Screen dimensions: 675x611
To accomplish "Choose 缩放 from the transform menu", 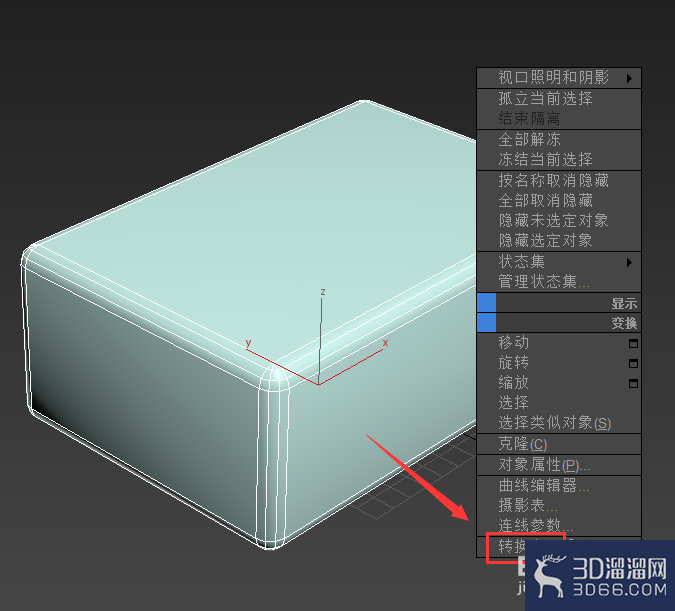I will [559, 382].
